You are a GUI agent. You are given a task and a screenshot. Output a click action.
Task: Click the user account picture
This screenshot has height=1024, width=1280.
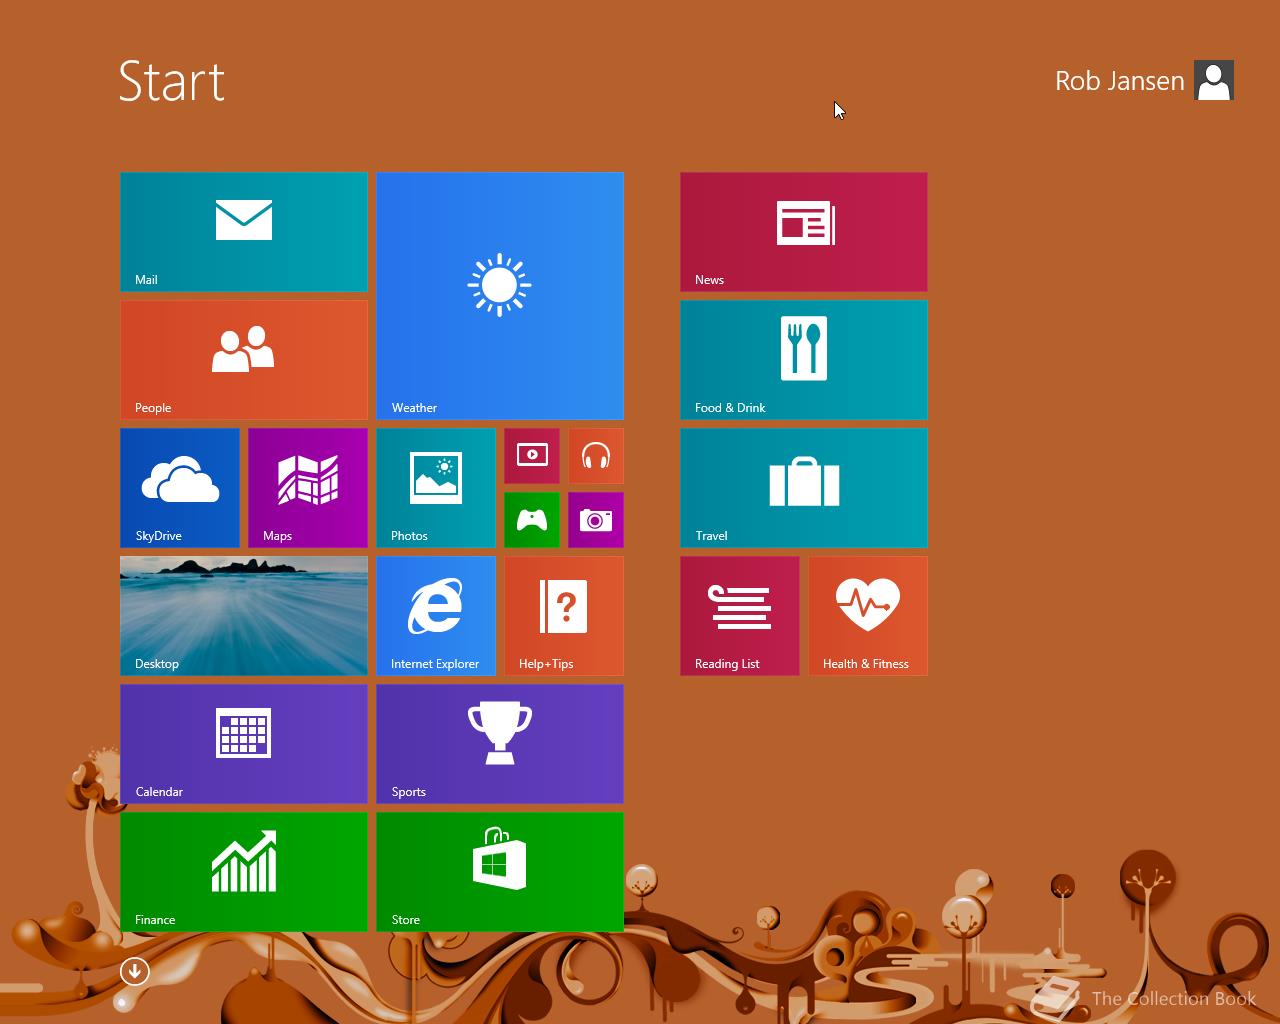pos(1214,80)
